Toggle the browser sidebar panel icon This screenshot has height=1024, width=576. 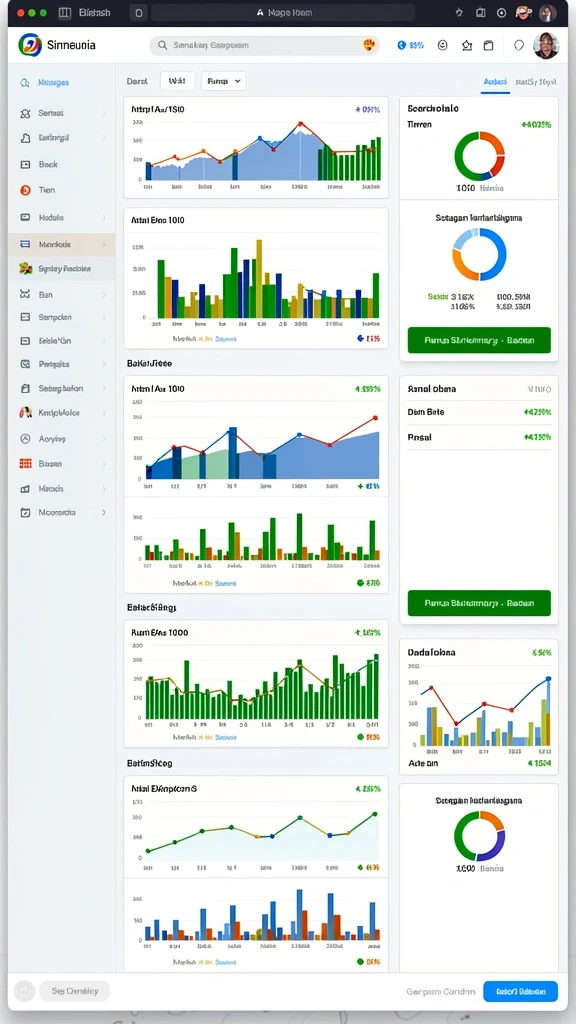click(64, 12)
